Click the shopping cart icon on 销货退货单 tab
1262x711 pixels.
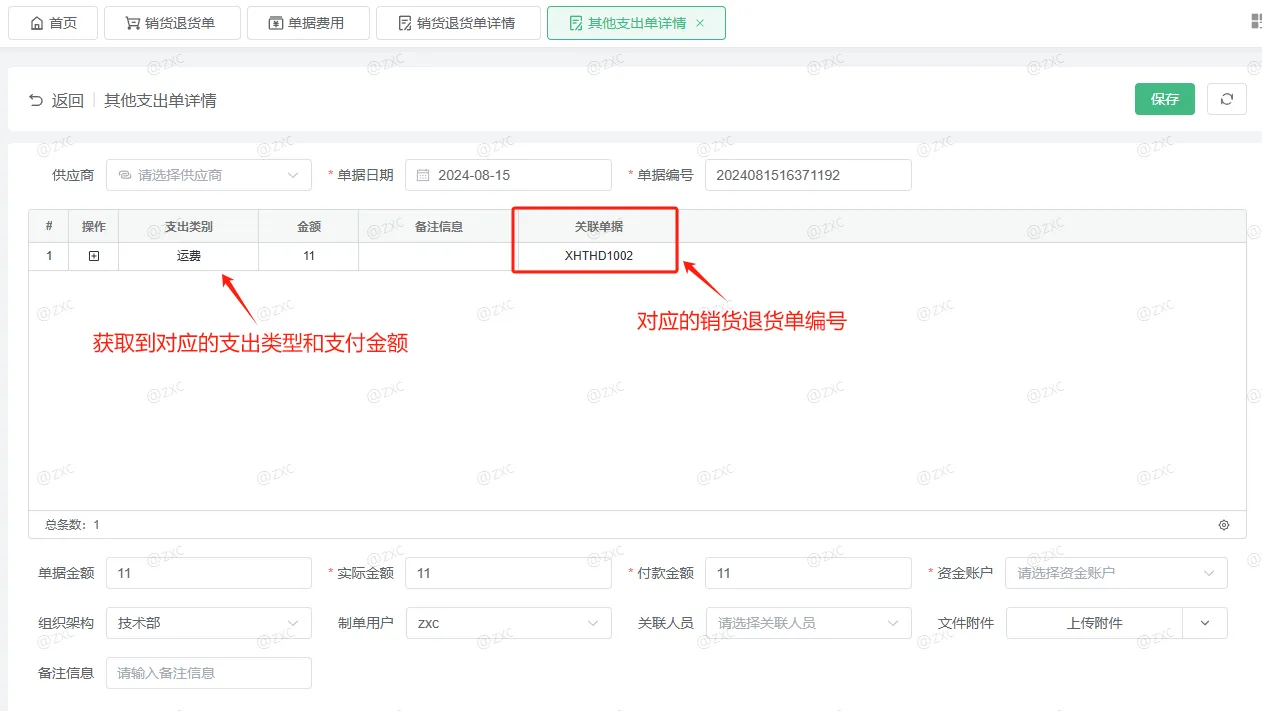pyautogui.click(x=132, y=23)
